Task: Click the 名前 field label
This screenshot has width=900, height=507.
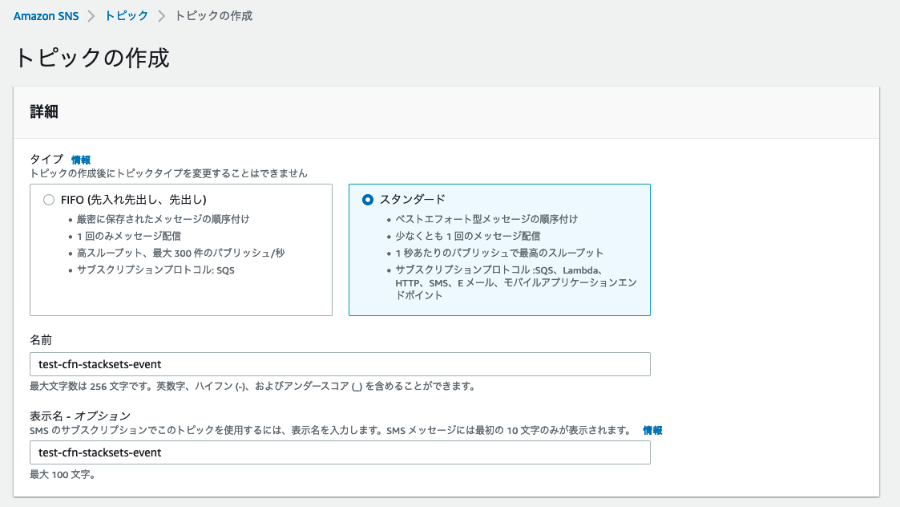Action: click(x=41, y=340)
